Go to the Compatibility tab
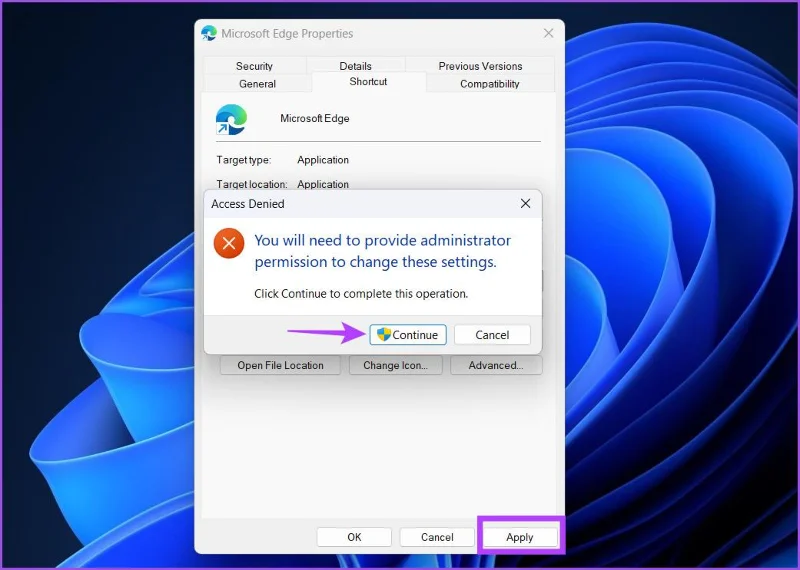This screenshot has width=800, height=570. (489, 84)
